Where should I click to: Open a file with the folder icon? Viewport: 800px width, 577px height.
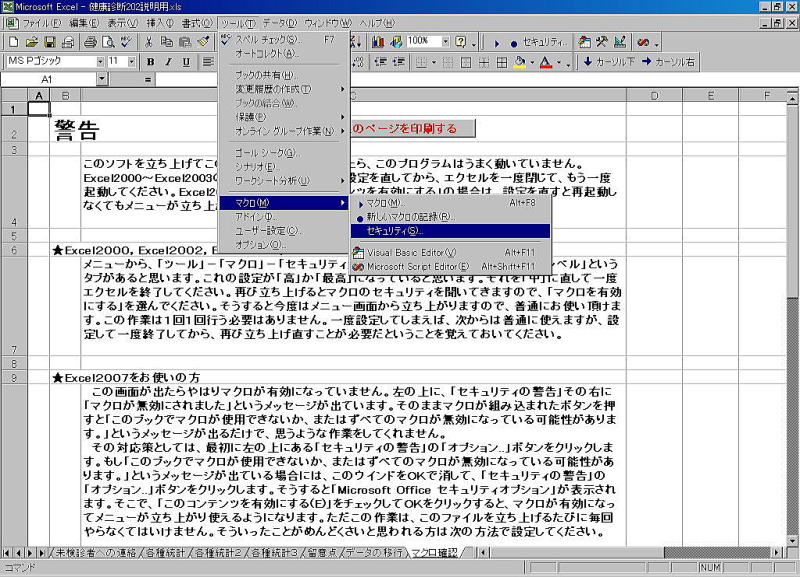point(32,42)
